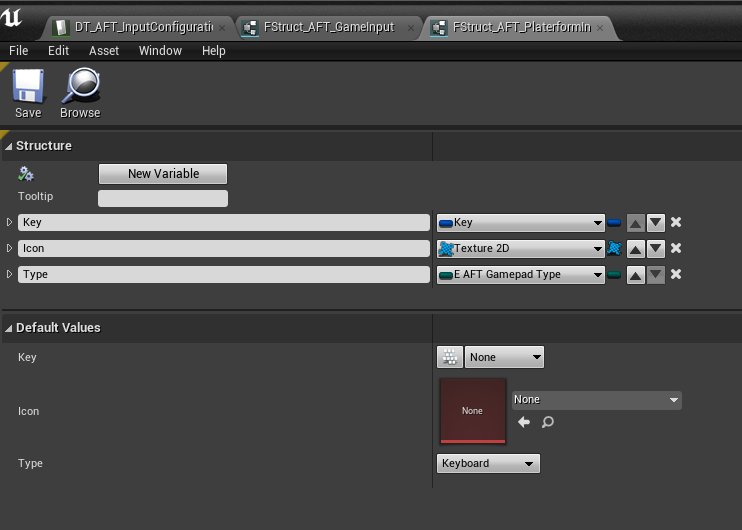This screenshot has height=530, width=742.
Task: Toggle container type for Icon variable
Action: point(614,249)
